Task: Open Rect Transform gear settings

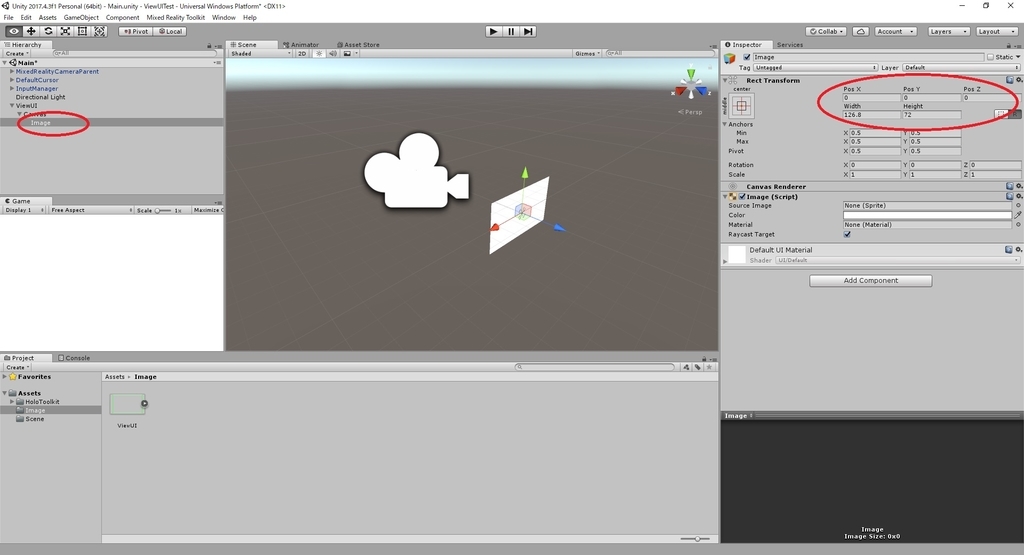Action: pyautogui.click(x=1019, y=80)
